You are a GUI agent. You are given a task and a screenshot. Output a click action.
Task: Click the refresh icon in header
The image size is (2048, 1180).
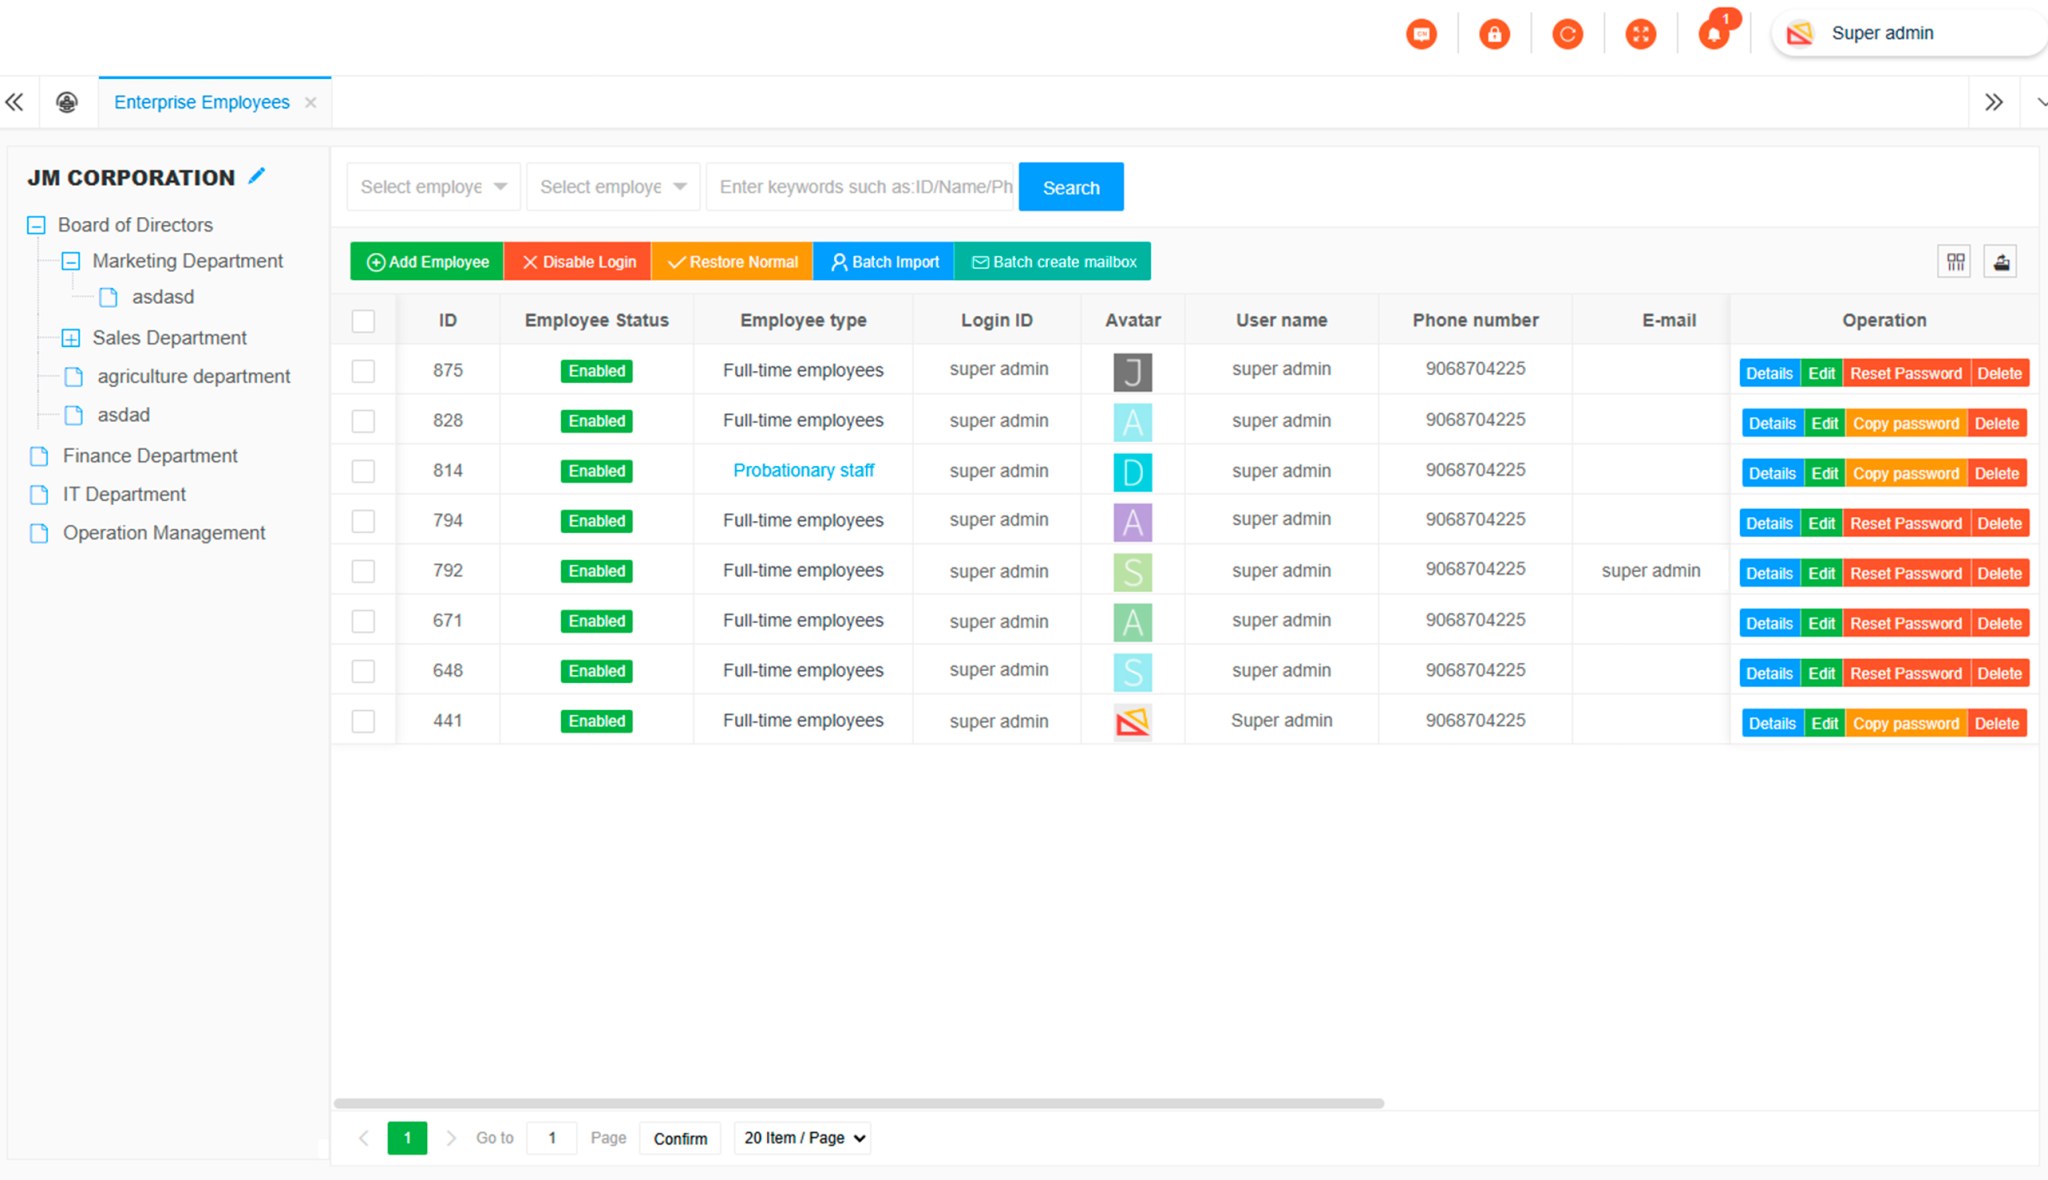tap(1567, 33)
